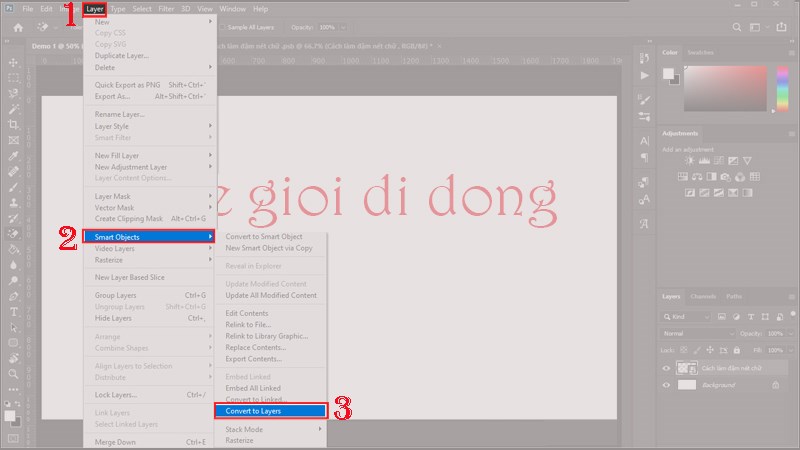Select the Healing Brush tool
This screenshot has width=800, height=450.
(x=14, y=171)
